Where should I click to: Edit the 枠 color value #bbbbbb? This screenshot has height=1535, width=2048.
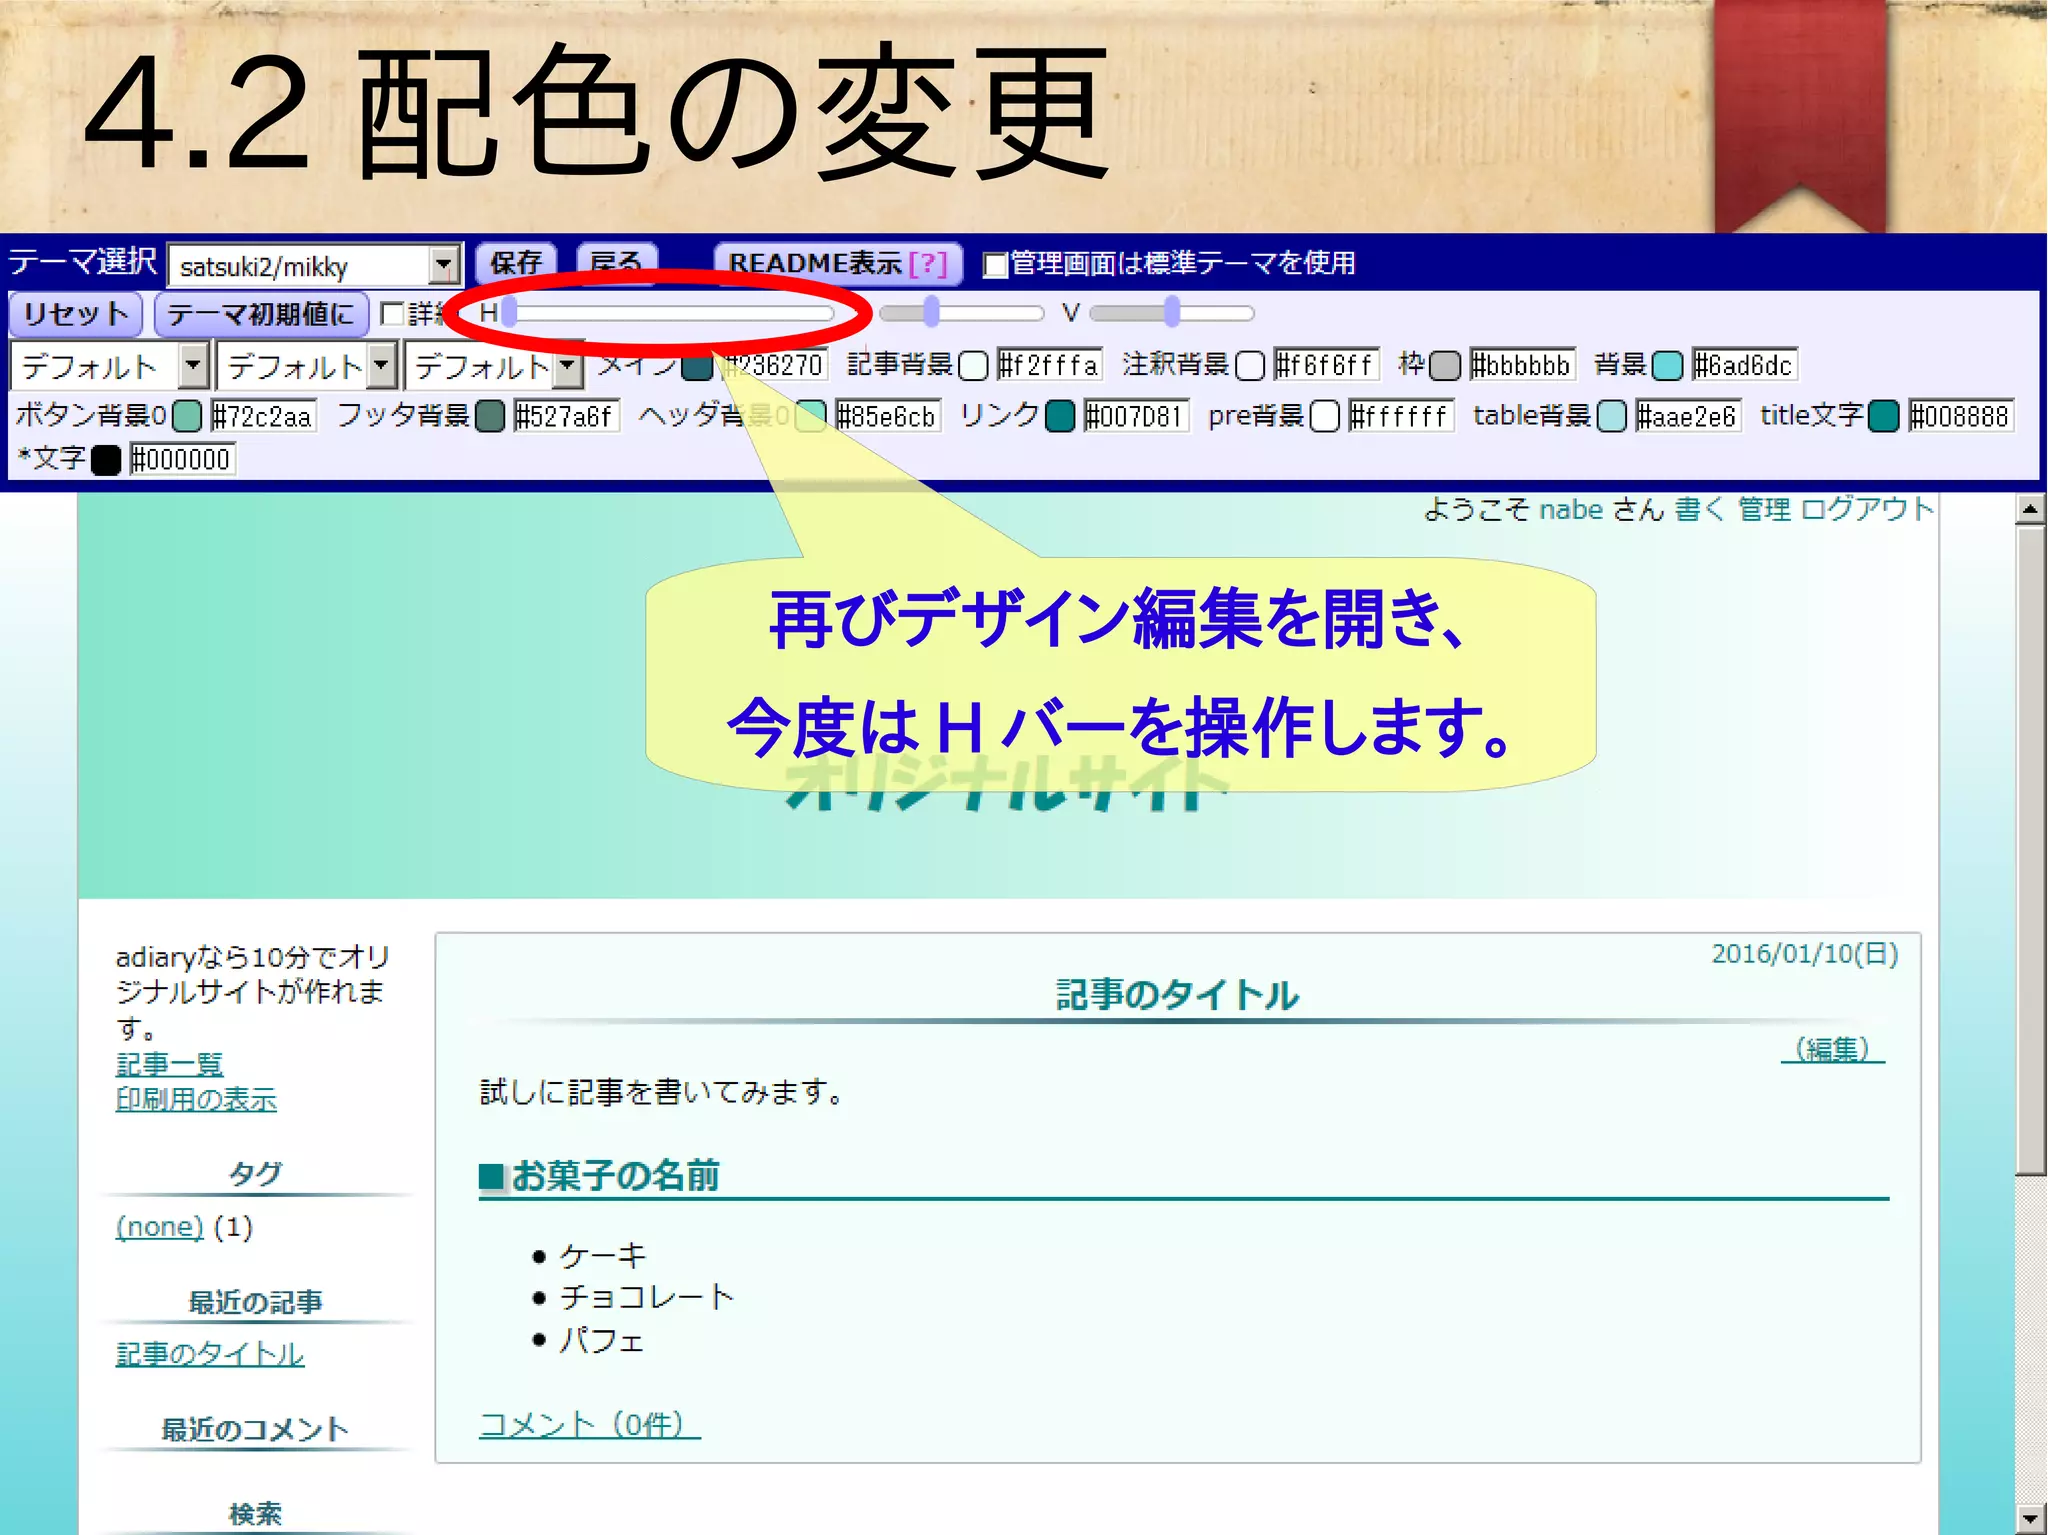[1522, 366]
